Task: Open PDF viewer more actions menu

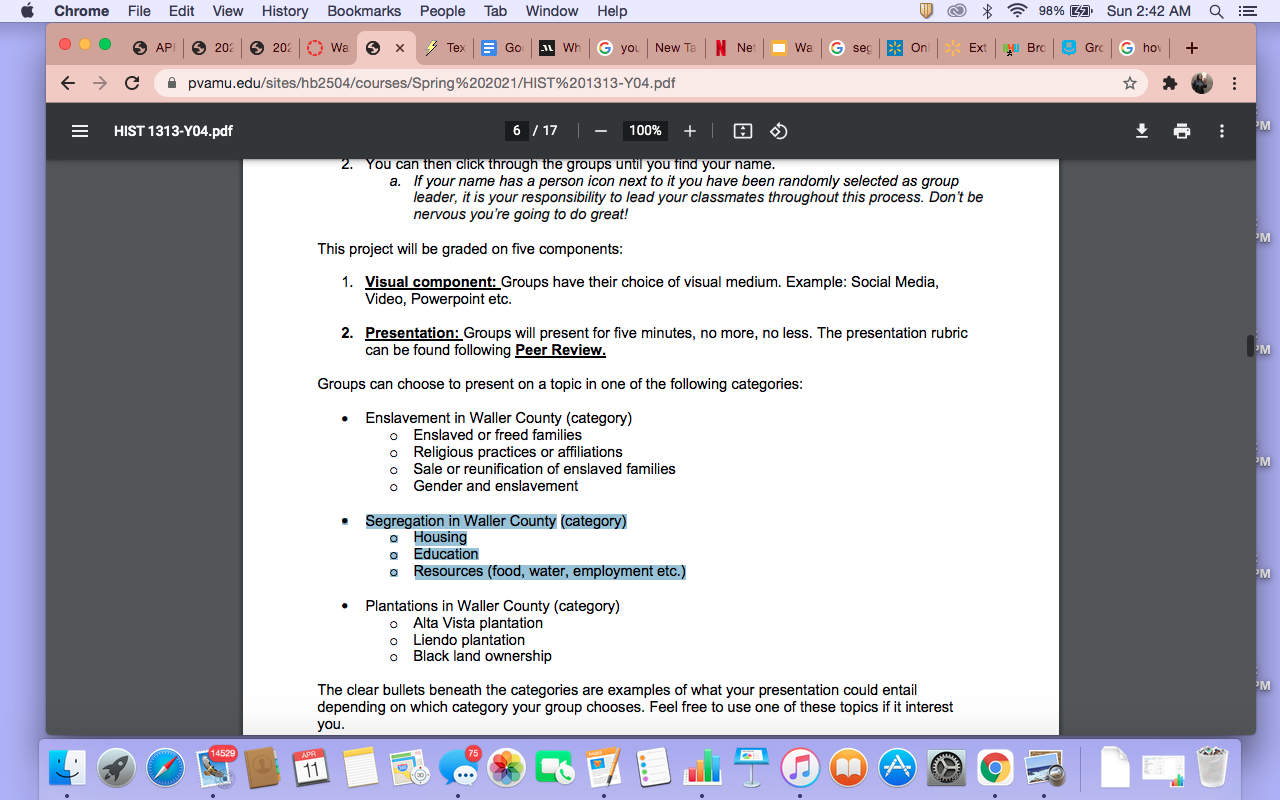Action: [1221, 131]
